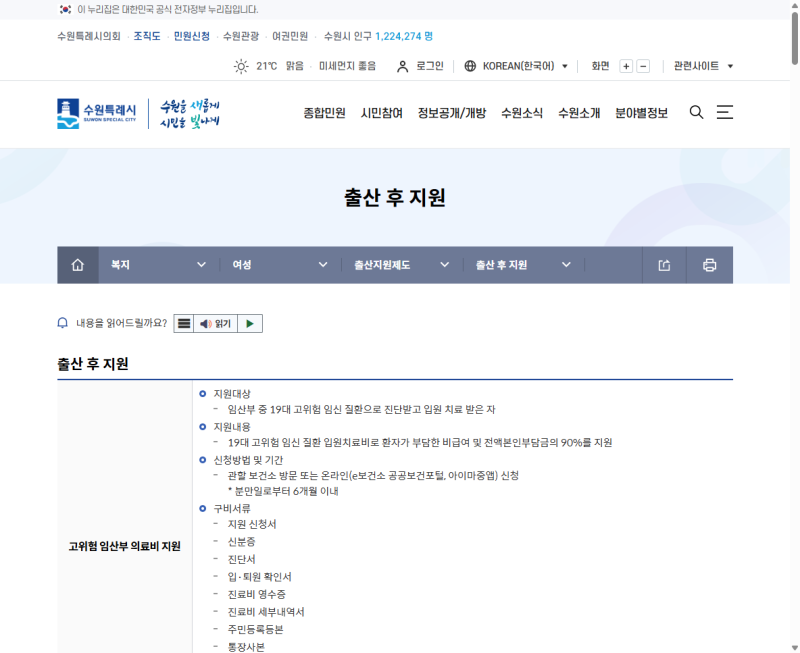Viewport: 800px width, 653px height.
Task: Increase screen size with plus button
Action: pos(626,66)
